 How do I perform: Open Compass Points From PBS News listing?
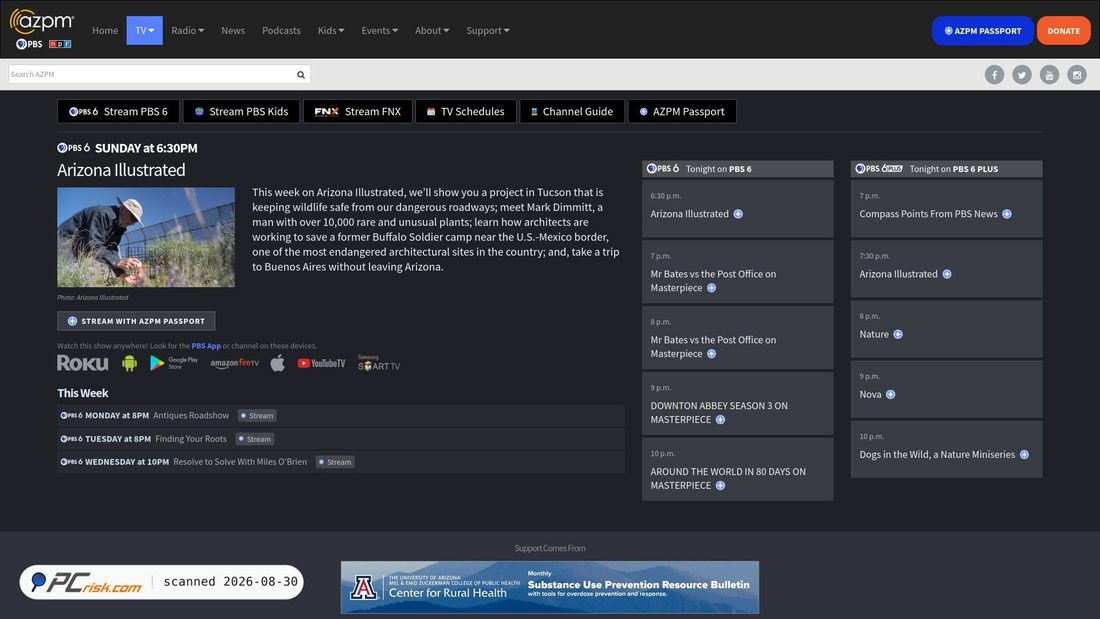tap(928, 214)
